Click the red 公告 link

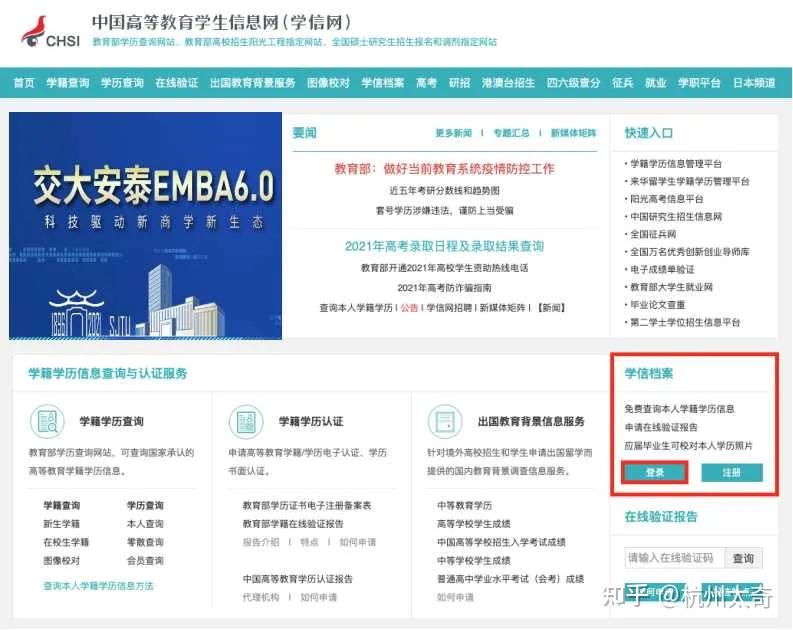(409, 307)
